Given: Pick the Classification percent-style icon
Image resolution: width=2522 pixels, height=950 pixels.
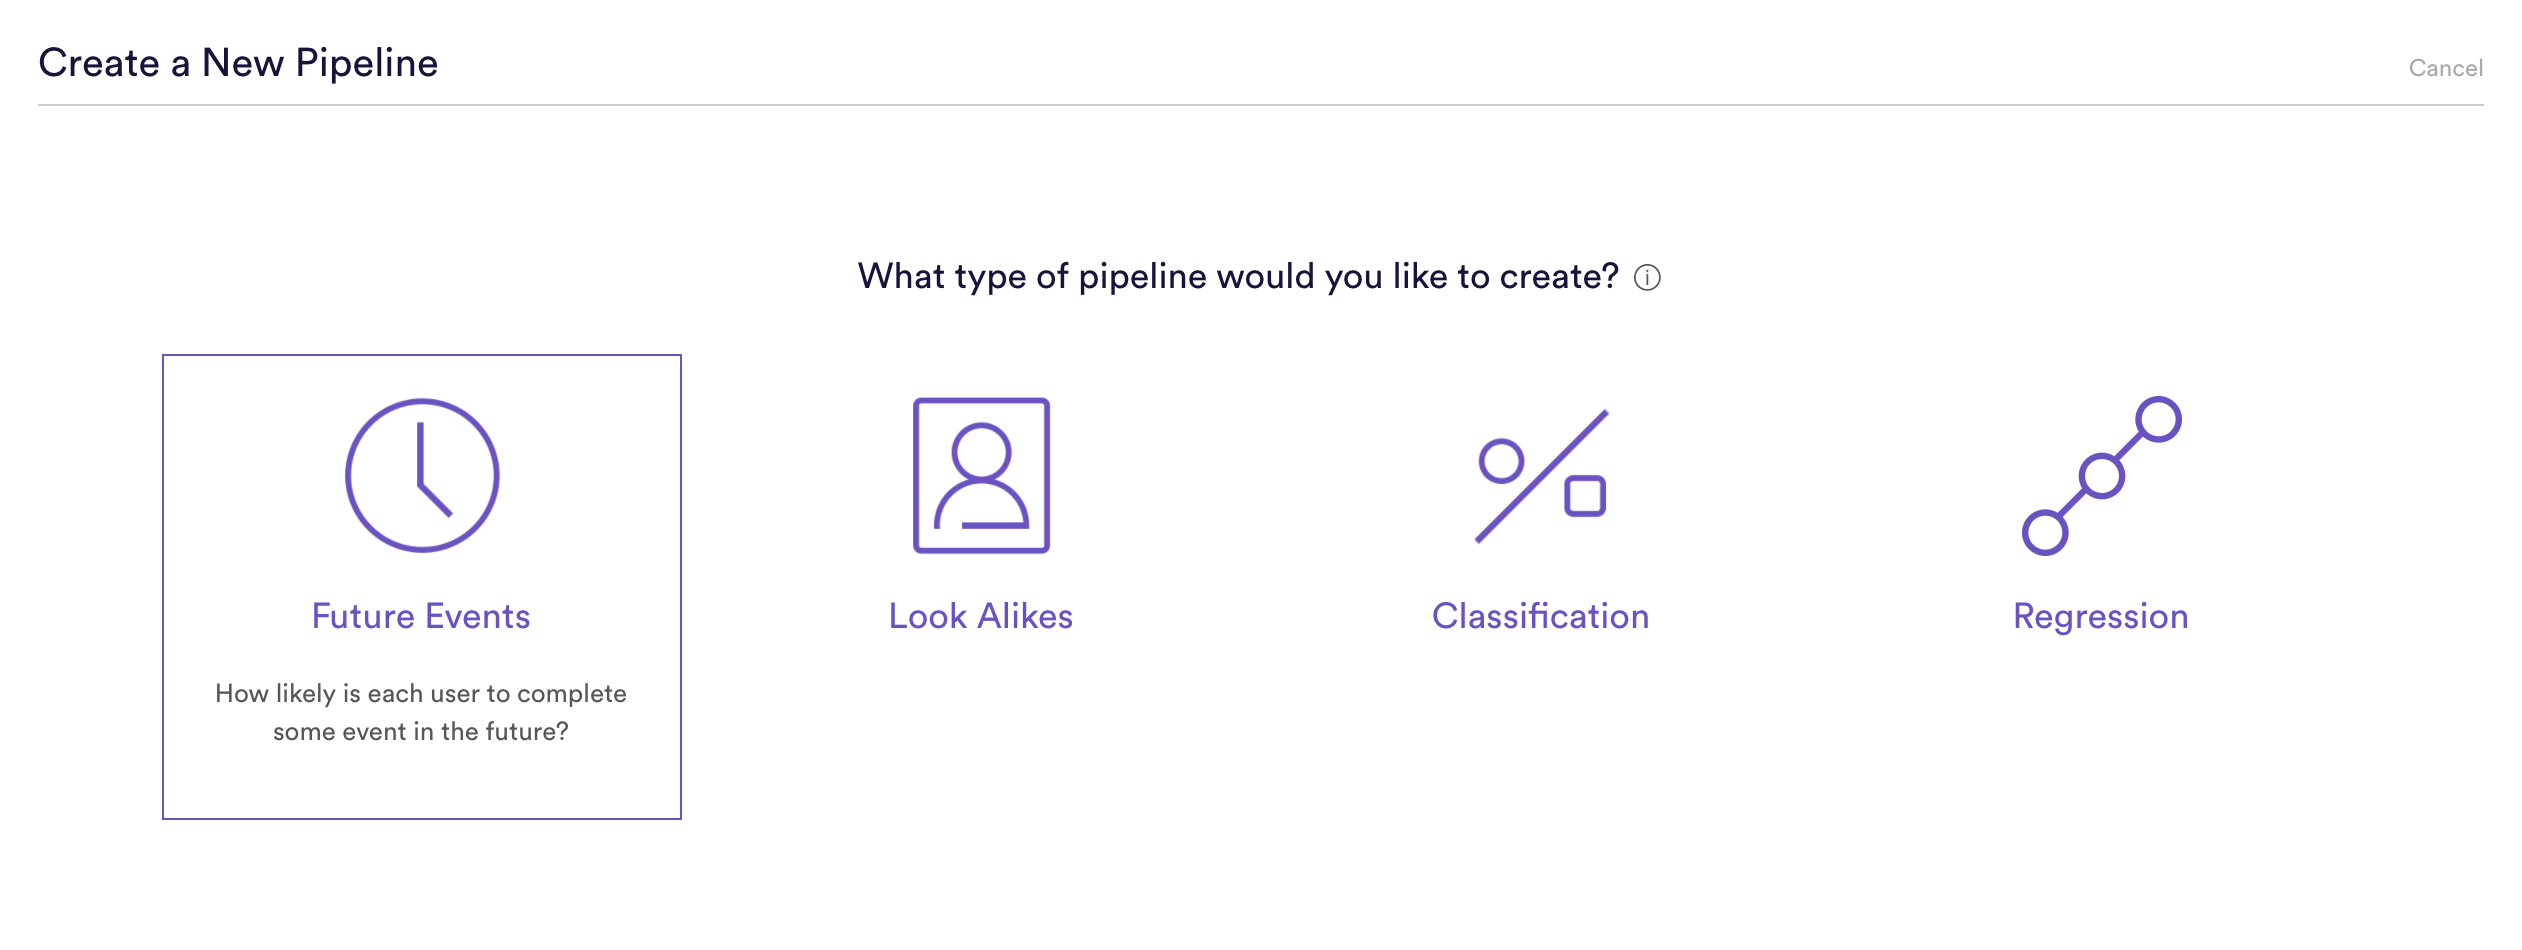Looking at the screenshot, I should [x=1541, y=477].
